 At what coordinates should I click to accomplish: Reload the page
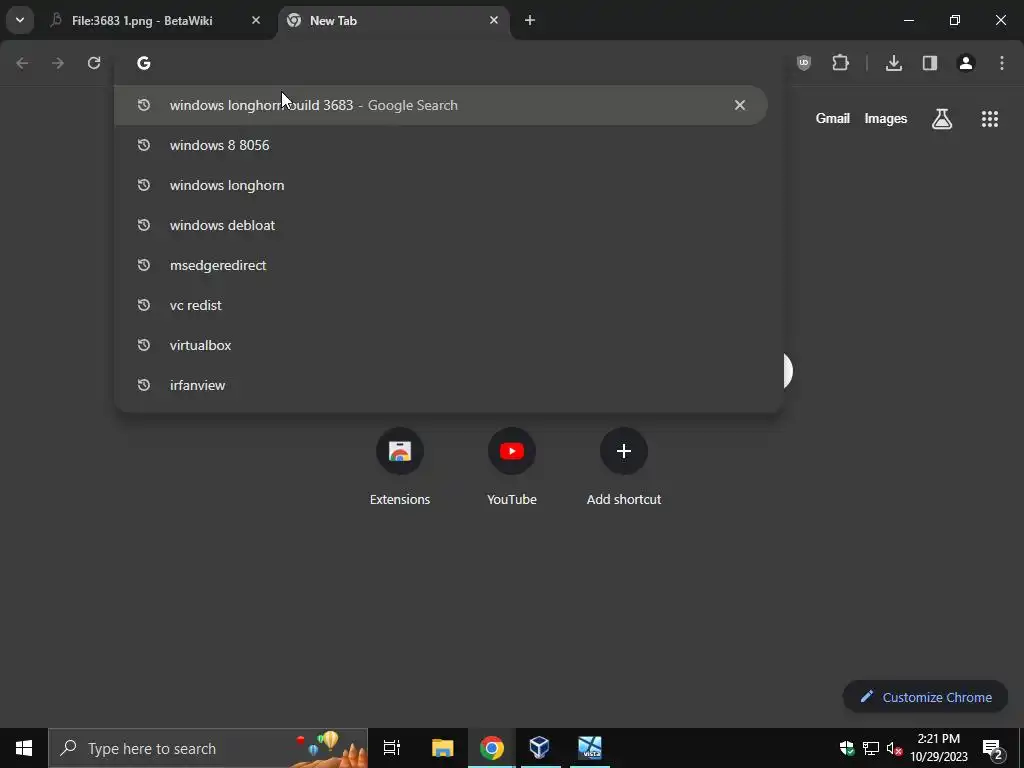click(x=94, y=63)
